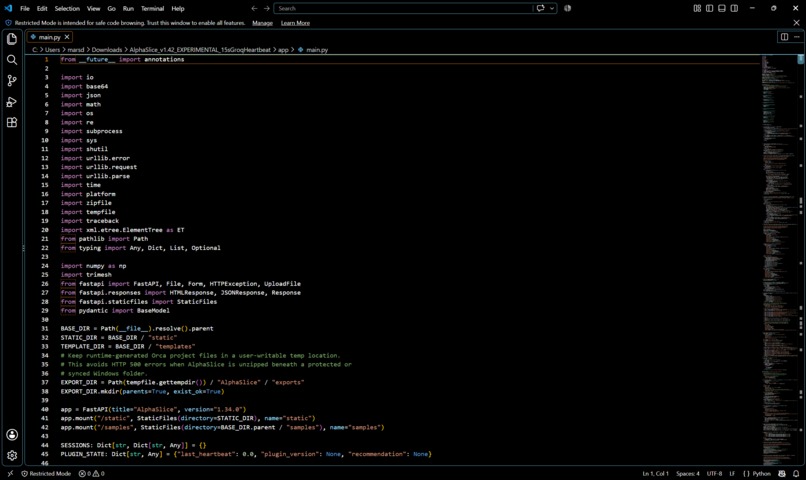Open the Extensions view
The height and width of the screenshot is (480, 806).
point(12,122)
